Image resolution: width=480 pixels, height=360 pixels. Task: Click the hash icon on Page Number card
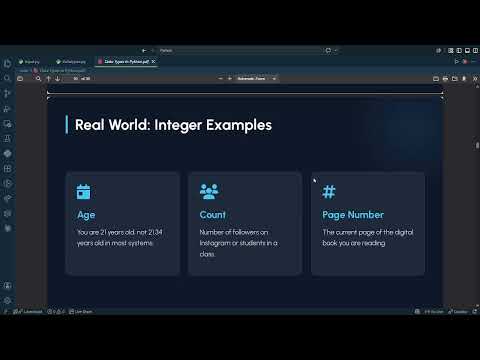(x=329, y=192)
